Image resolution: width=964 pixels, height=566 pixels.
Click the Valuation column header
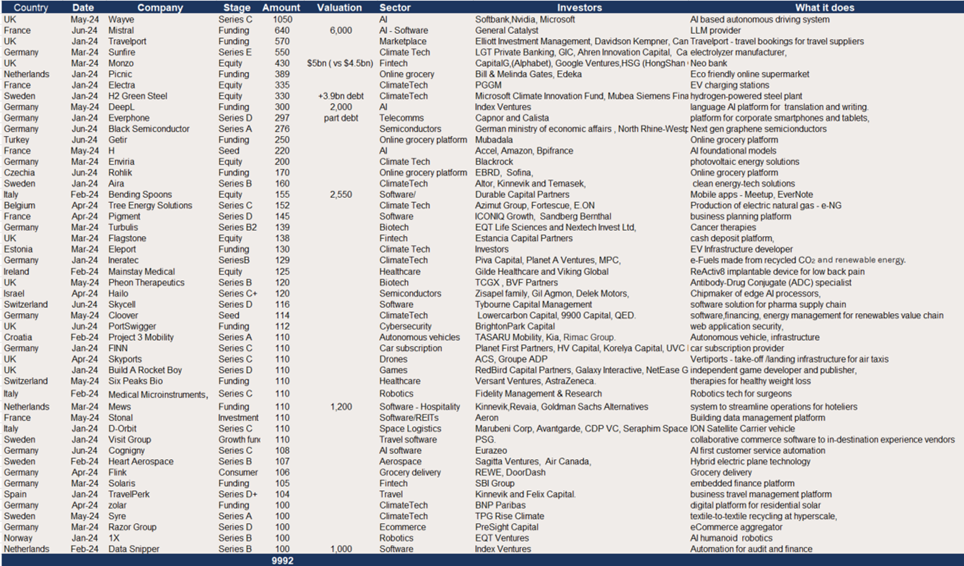pos(339,7)
